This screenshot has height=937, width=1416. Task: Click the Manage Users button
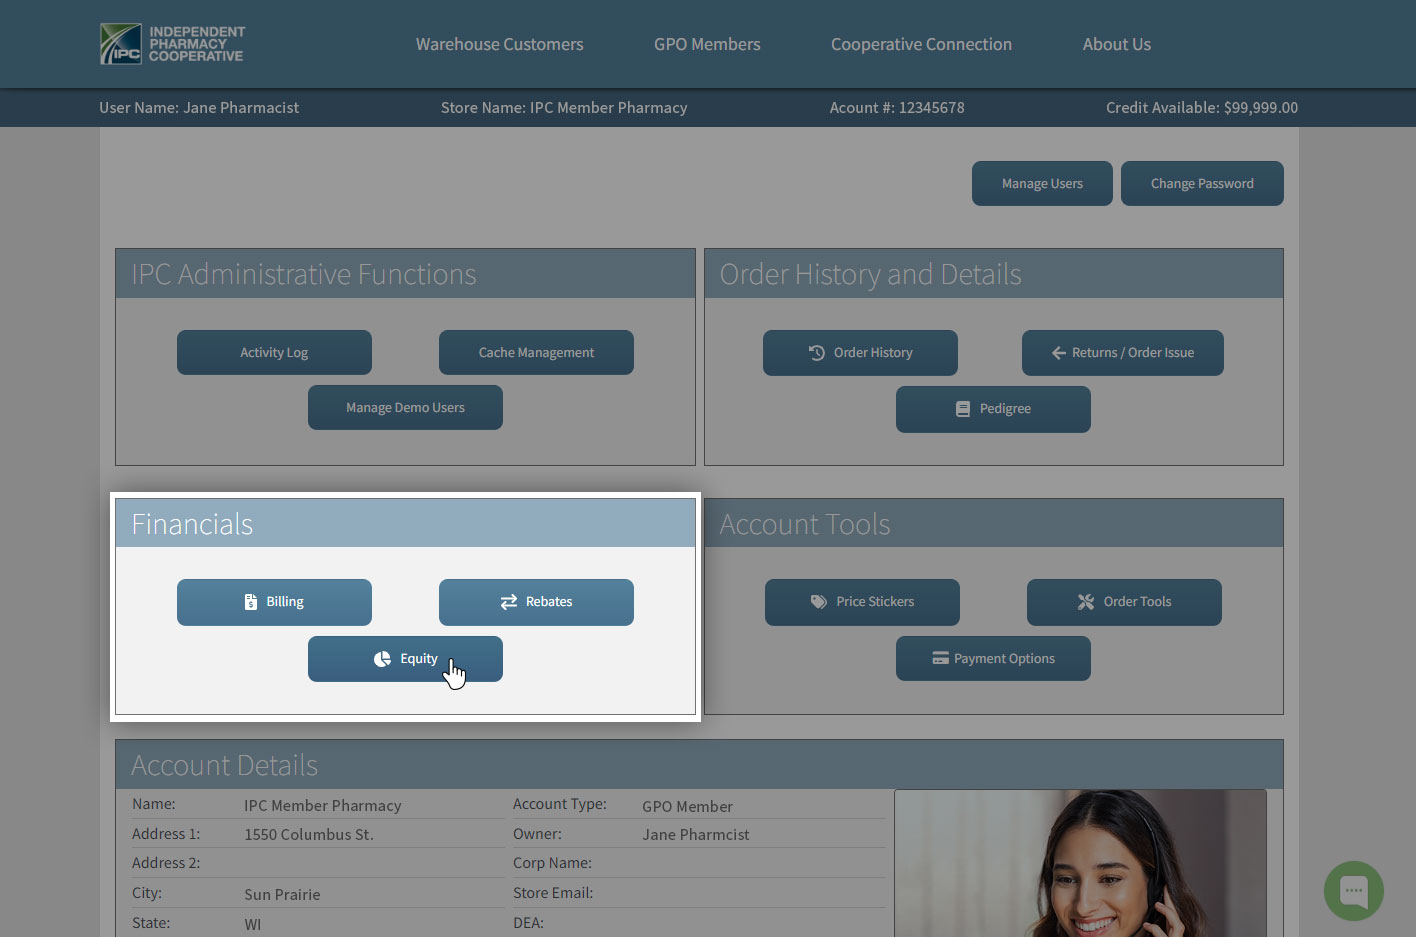click(x=1042, y=184)
